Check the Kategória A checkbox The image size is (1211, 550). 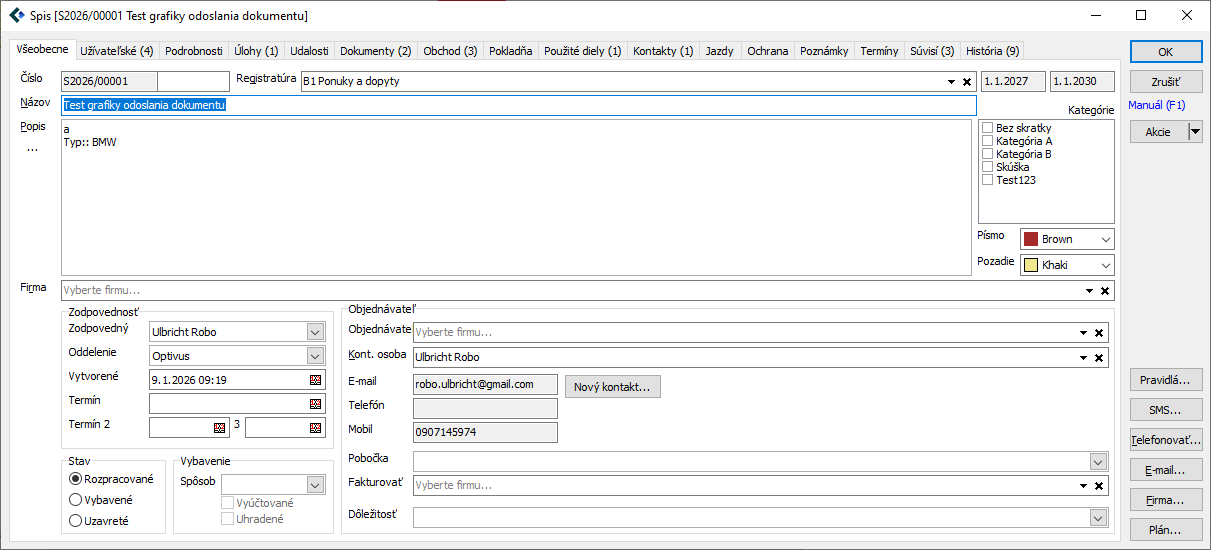[987, 141]
